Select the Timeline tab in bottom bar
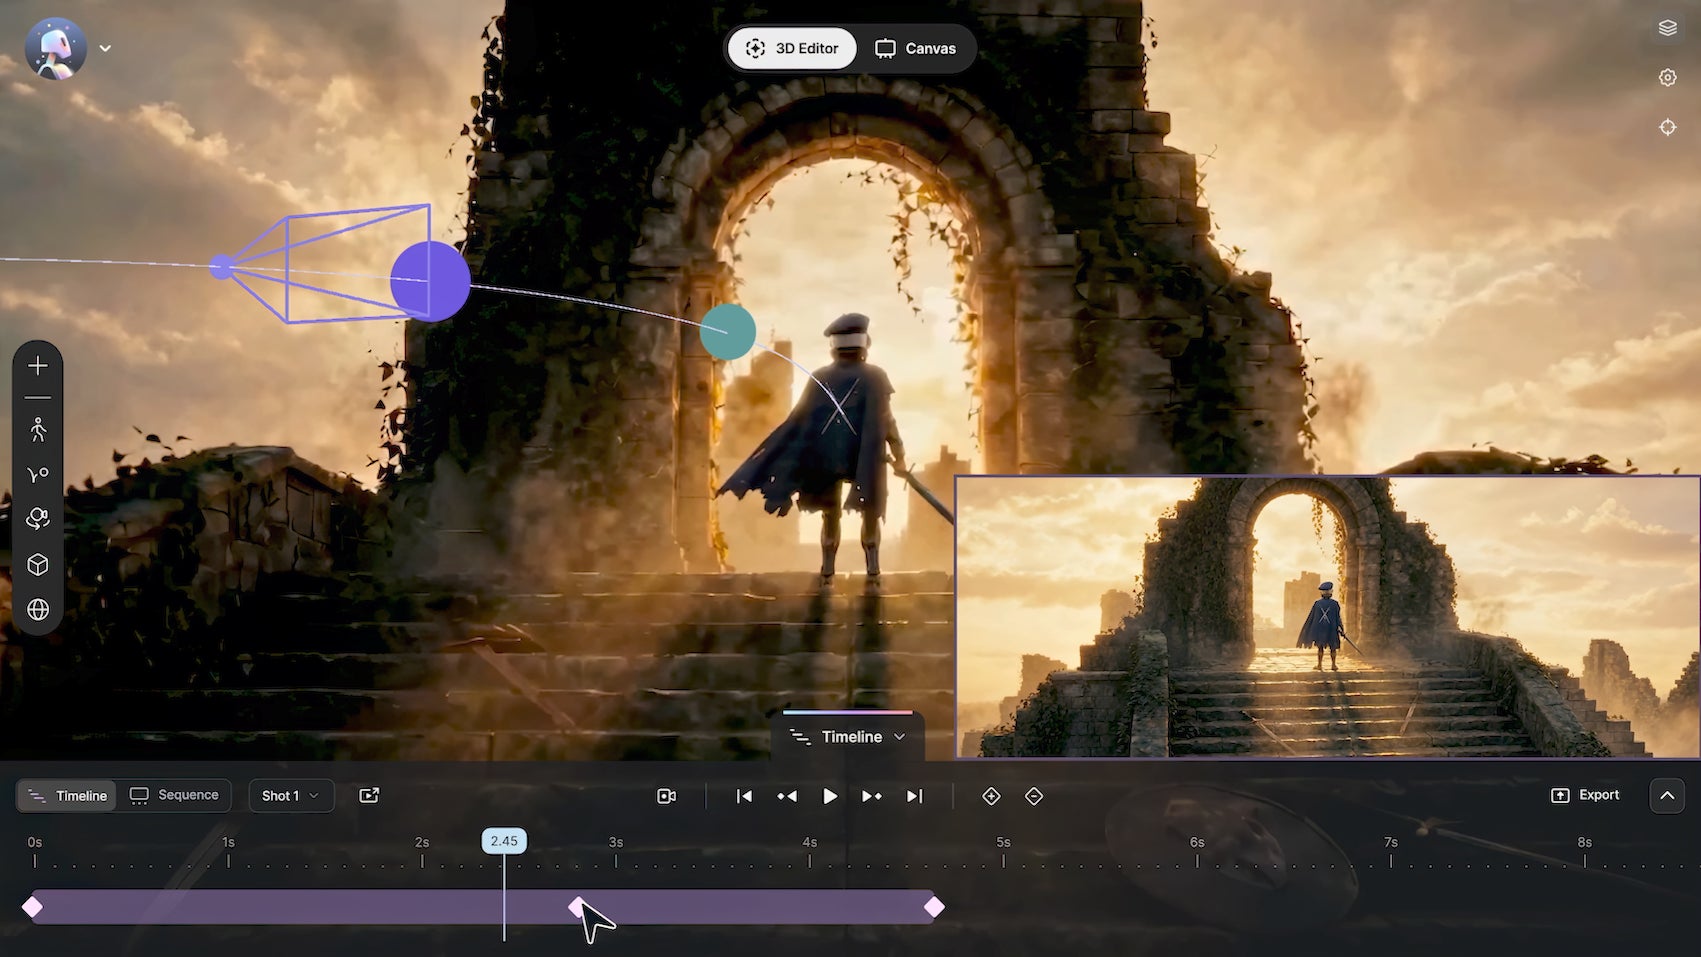Image resolution: width=1701 pixels, height=957 pixels. coord(67,796)
